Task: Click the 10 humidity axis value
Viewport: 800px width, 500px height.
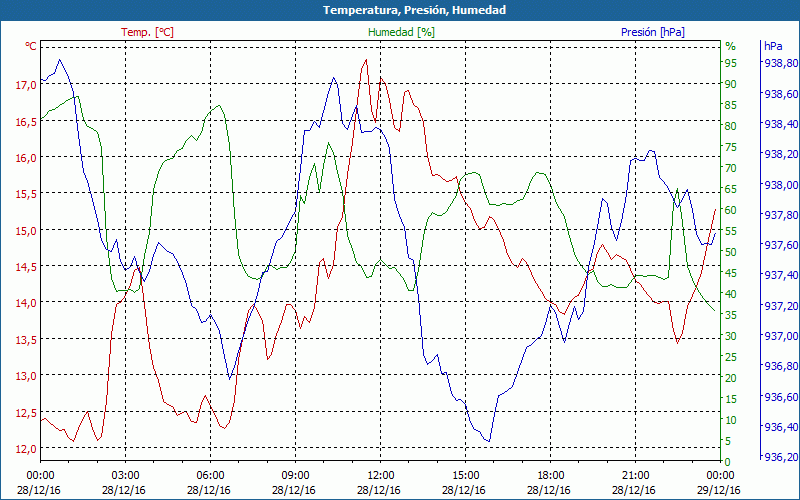Action: point(731,420)
